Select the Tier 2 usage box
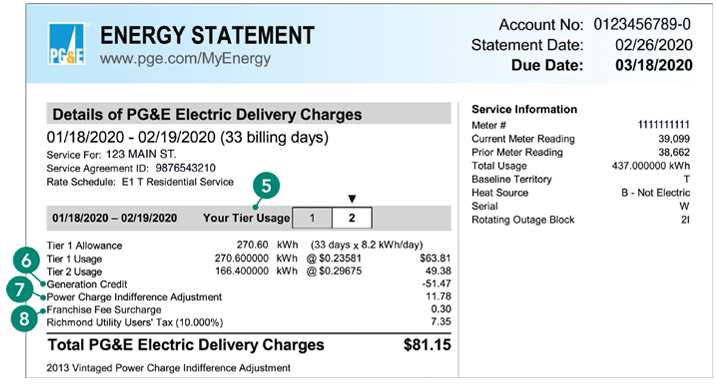716x389 pixels. 352,218
